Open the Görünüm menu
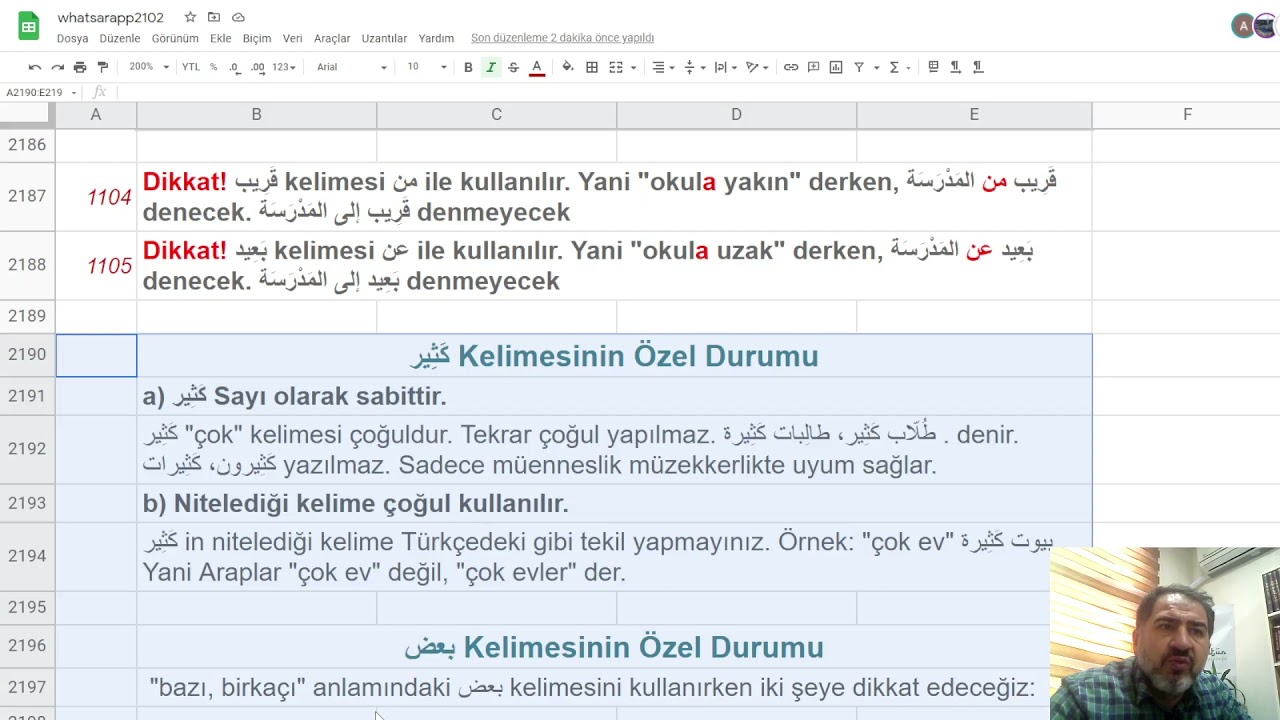 [175, 38]
